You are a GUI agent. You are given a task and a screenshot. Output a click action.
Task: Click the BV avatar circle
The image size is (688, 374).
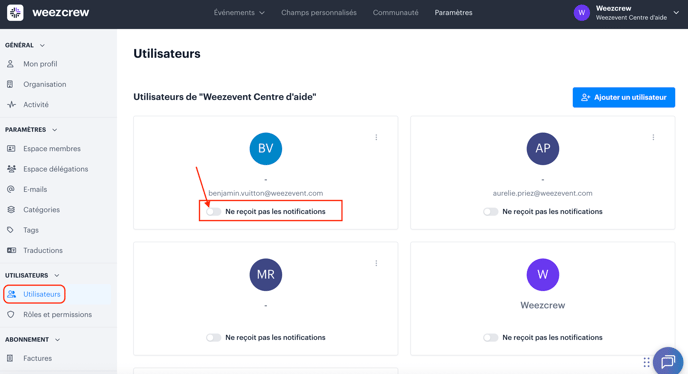pyautogui.click(x=265, y=149)
